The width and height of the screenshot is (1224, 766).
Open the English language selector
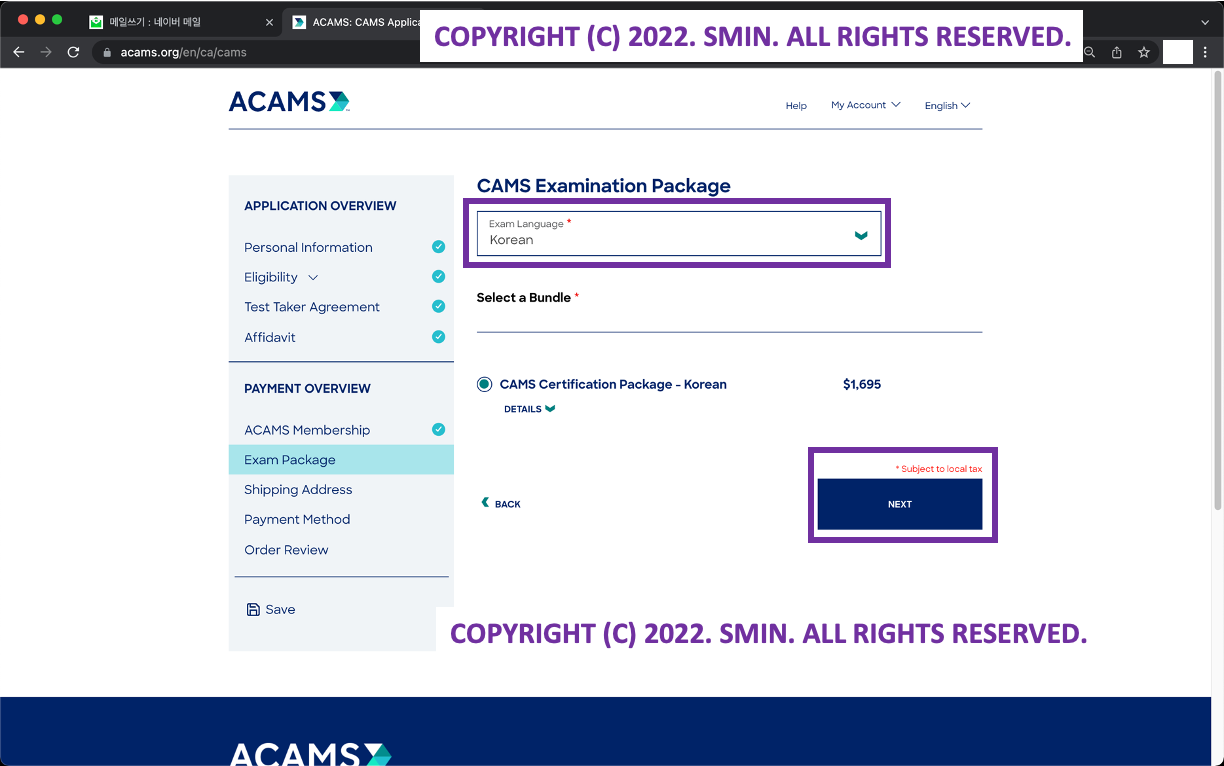(x=947, y=106)
